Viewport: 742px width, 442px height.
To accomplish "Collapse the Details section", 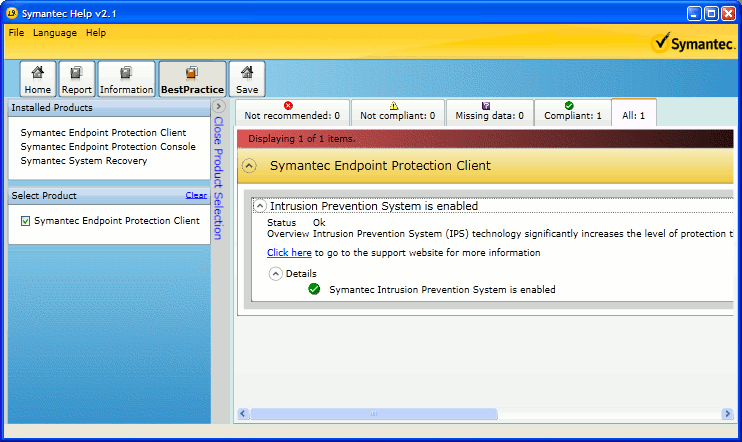I will click(x=275, y=274).
